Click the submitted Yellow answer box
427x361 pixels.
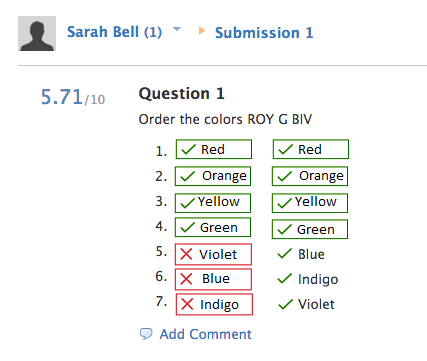(213, 203)
